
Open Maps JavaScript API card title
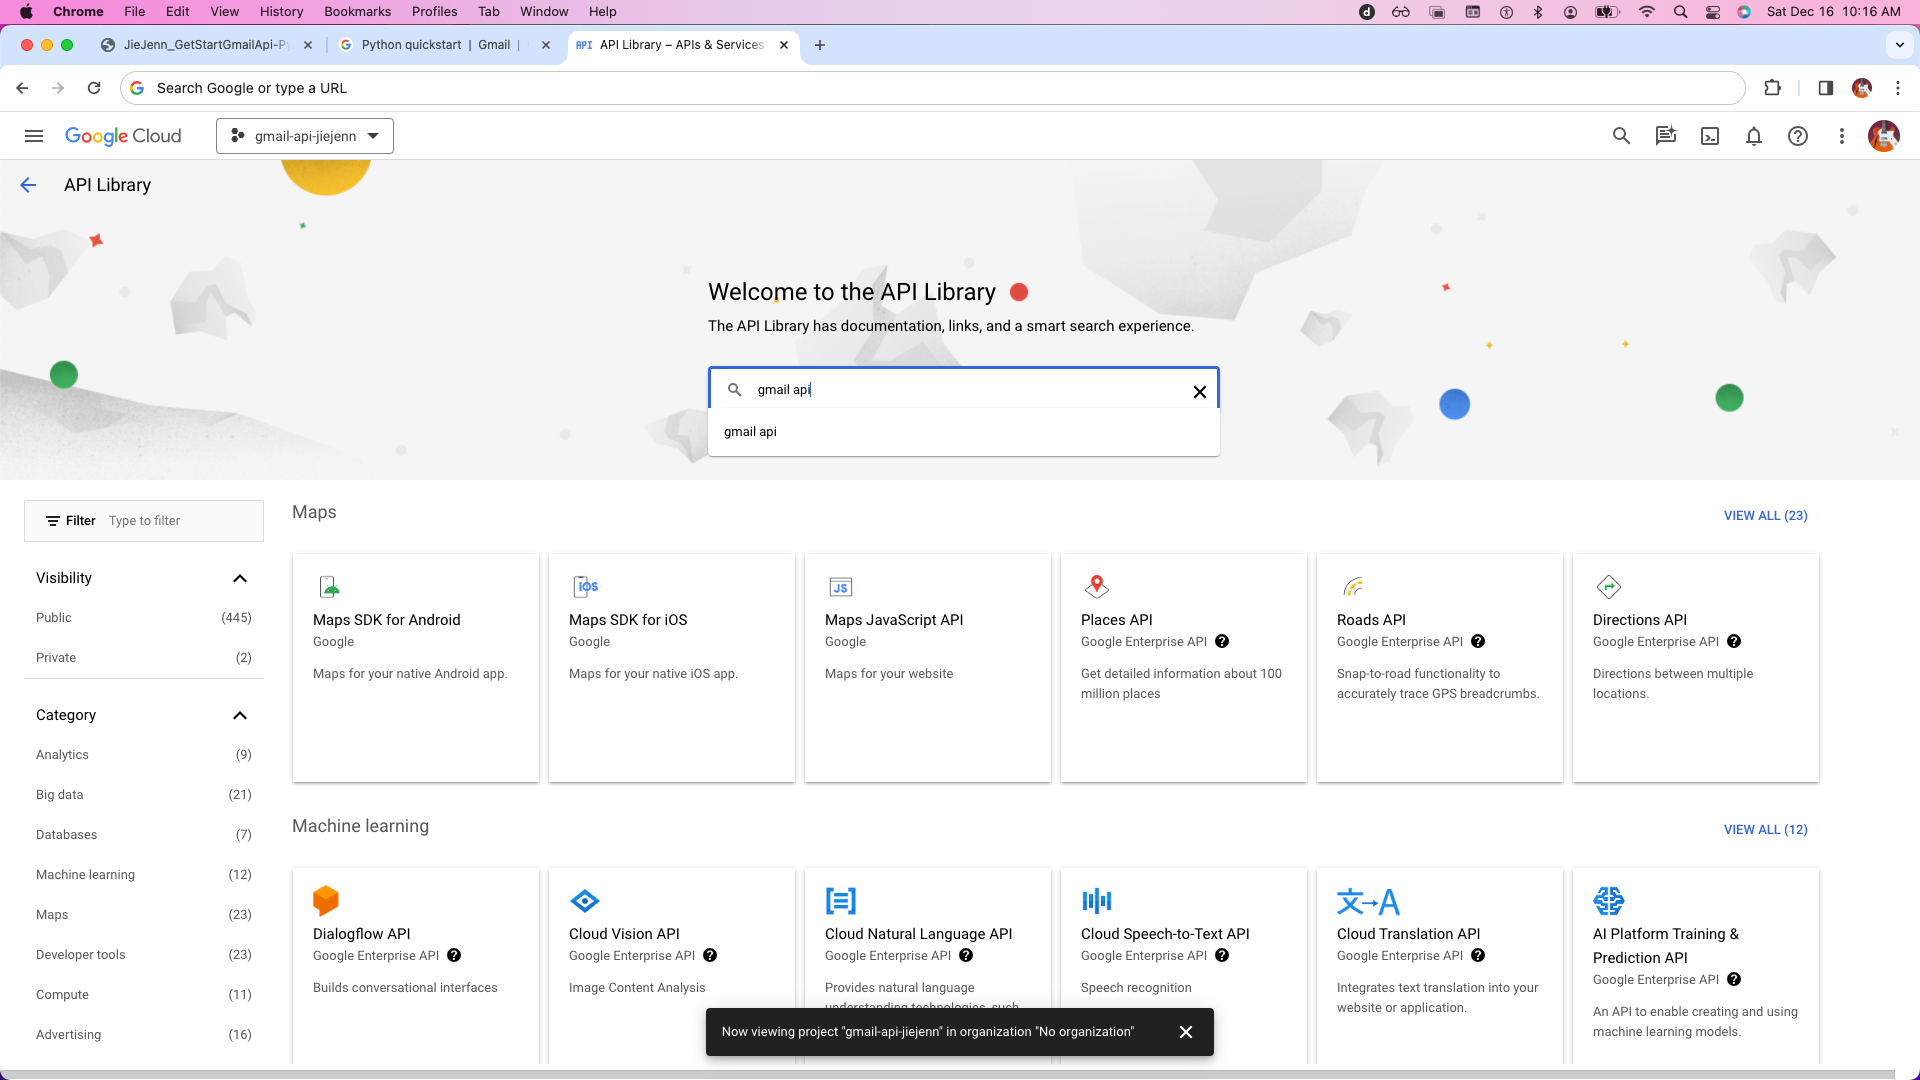coord(894,620)
